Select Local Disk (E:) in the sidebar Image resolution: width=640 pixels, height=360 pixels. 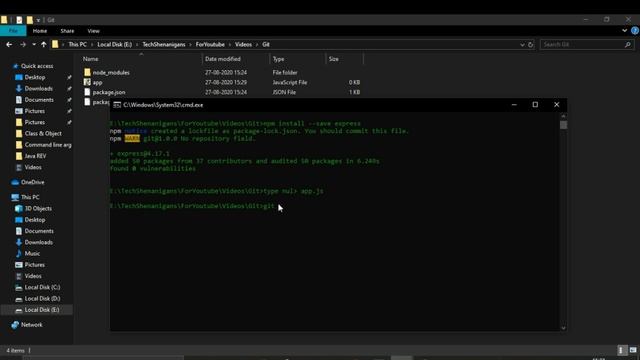point(42,310)
